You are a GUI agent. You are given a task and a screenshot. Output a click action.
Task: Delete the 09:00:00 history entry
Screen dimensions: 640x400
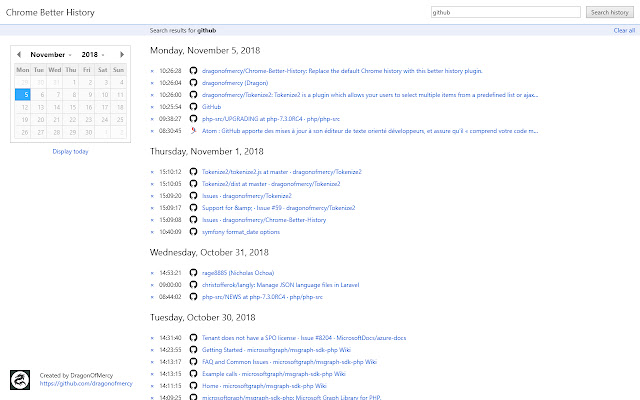coord(152,285)
